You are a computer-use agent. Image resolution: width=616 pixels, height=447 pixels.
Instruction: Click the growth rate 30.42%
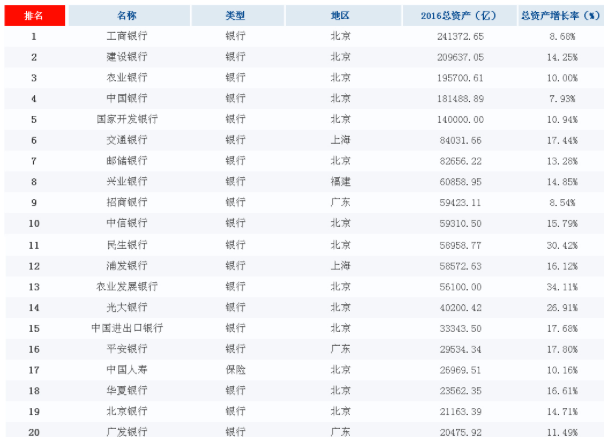click(x=562, y=246)
